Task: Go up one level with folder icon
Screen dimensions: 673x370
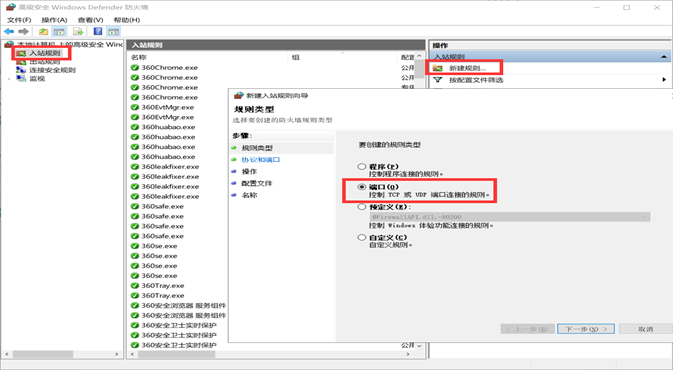Action: point(43,31)
